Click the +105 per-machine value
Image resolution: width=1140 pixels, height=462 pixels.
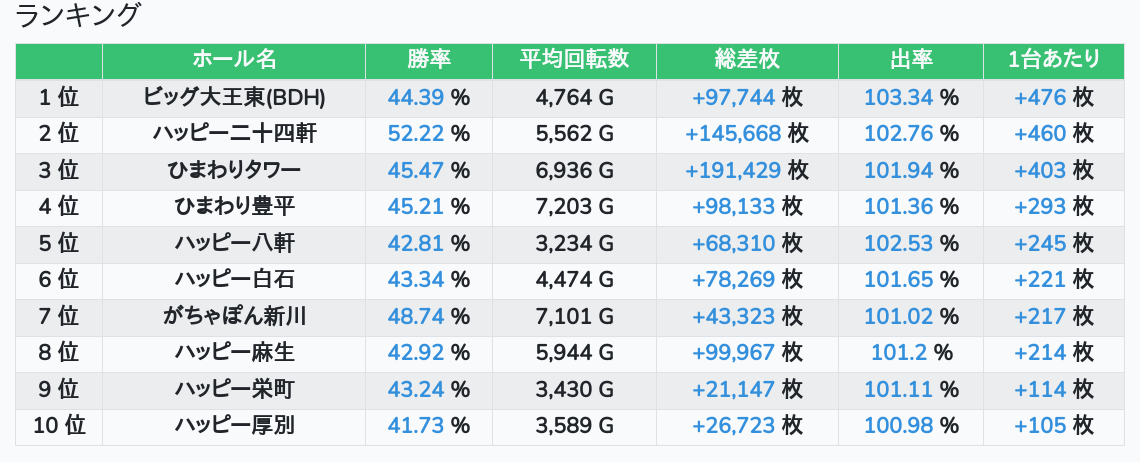coord(1040,426)
